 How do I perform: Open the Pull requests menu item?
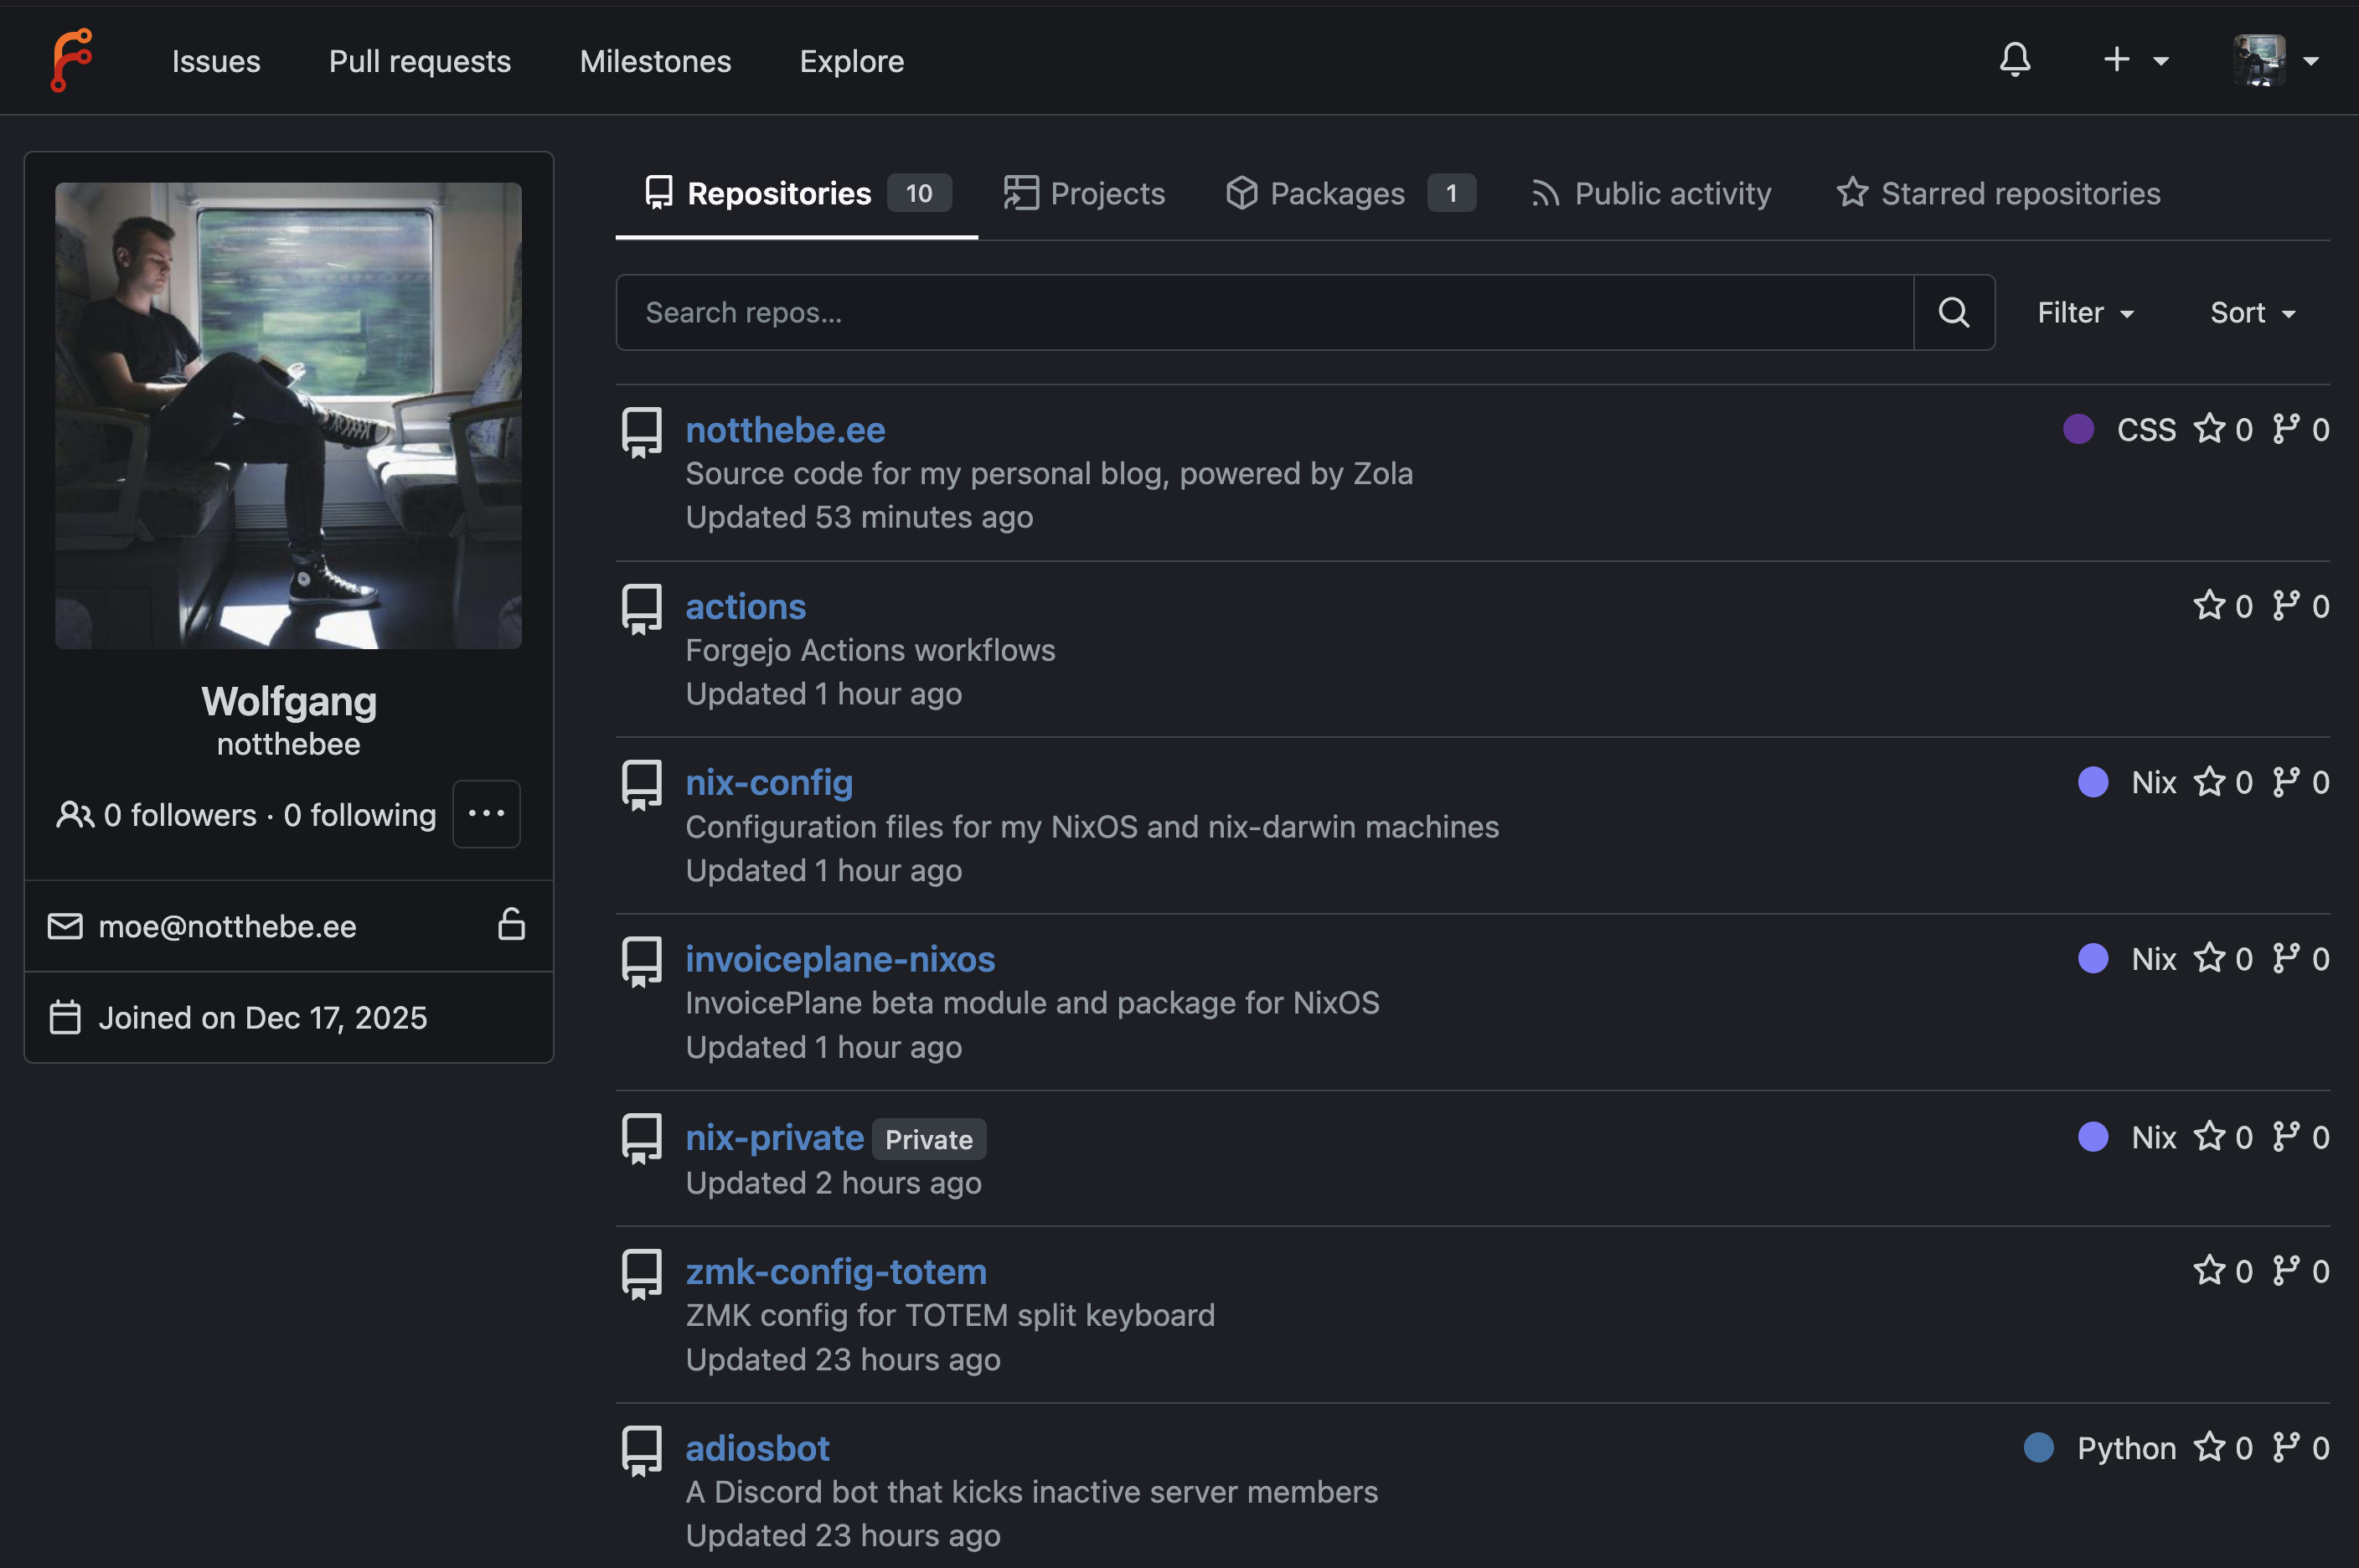[x=419, y=61]
